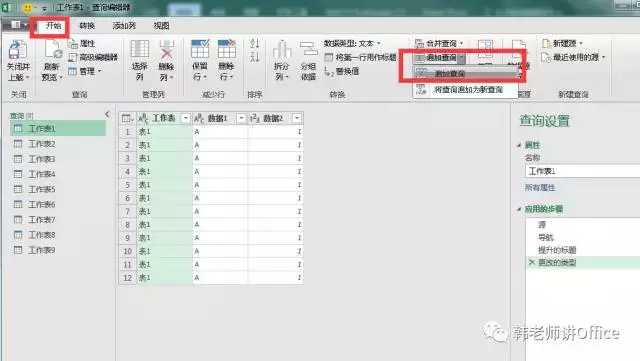640x361 pixels.
Task: Click the text type icon of 工作表 column
Action: tap(143, 118)
